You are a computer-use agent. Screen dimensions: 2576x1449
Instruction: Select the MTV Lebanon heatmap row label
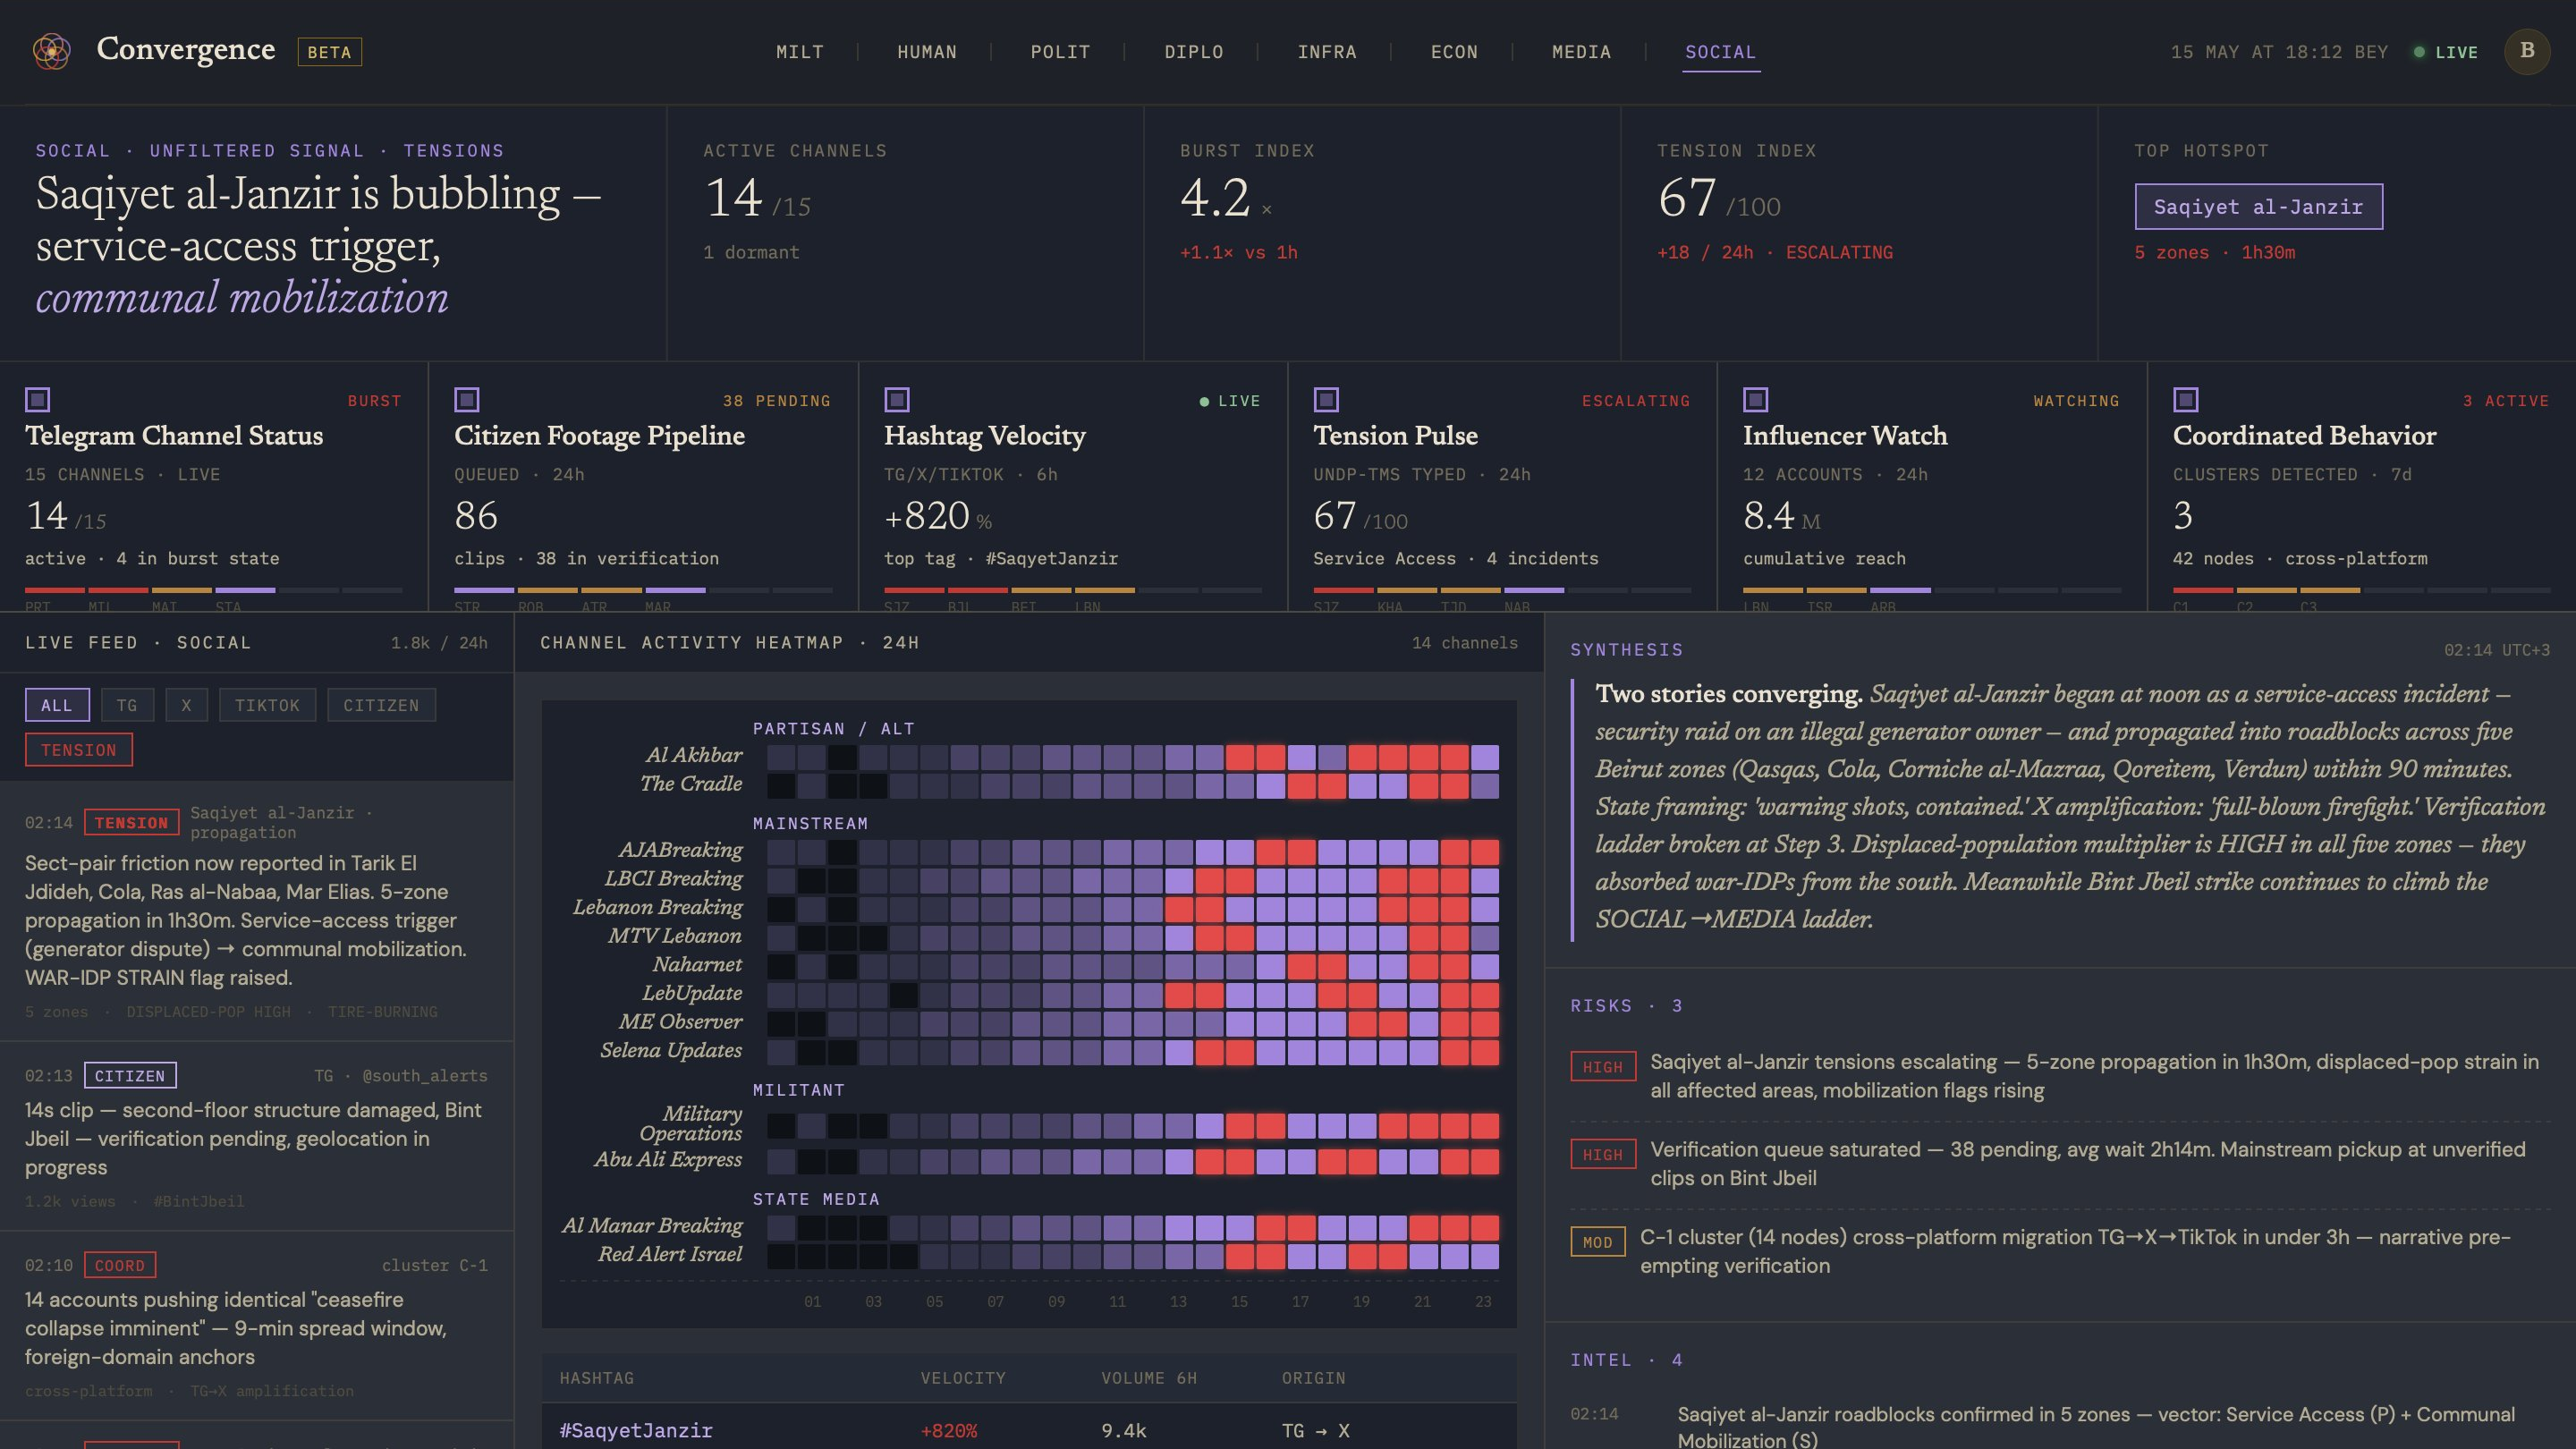point(675,937)
